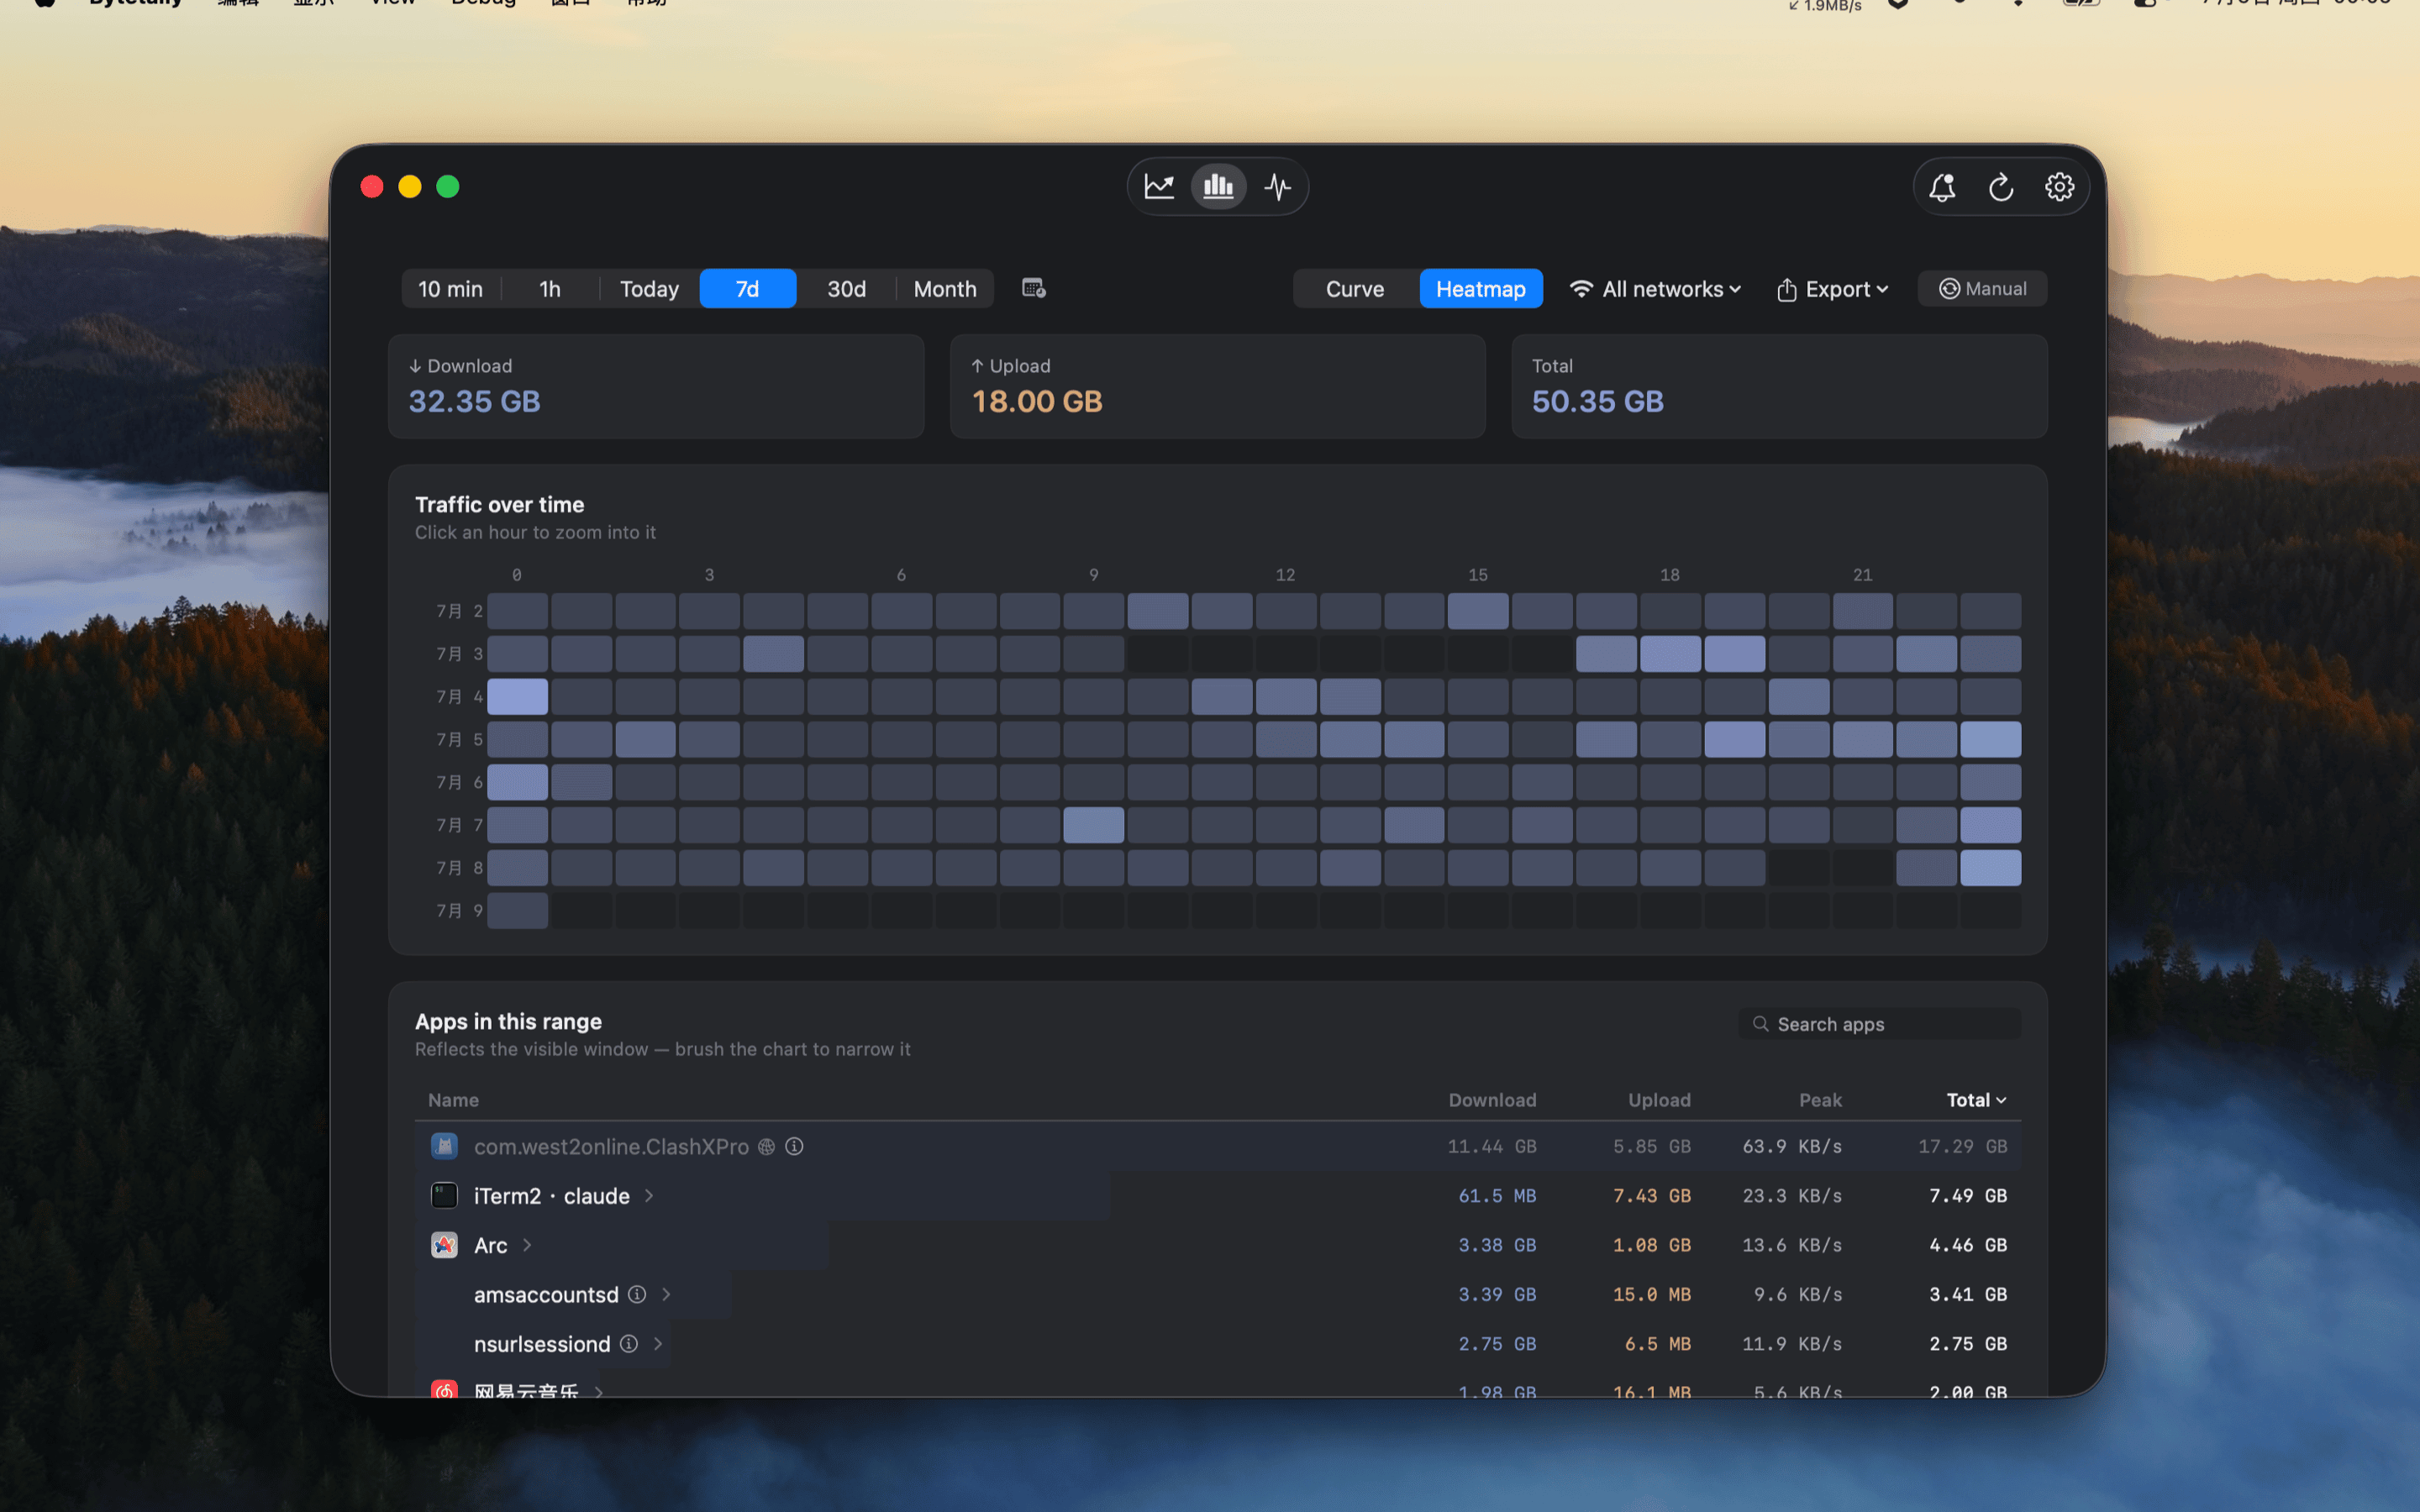2420x1512 pixels.
Task: Sort apps by Peak column
Action: point(1820,1100)
